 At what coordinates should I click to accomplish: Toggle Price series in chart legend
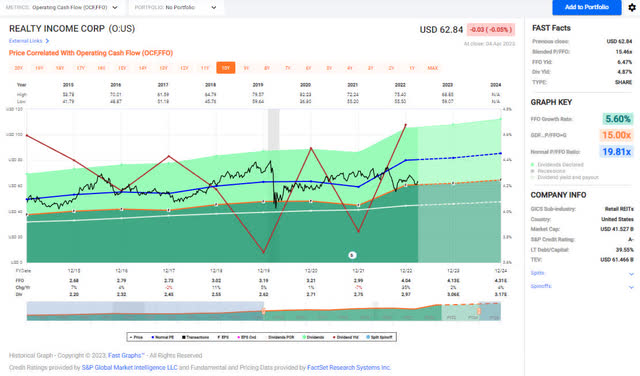click(x=136, y=337)
